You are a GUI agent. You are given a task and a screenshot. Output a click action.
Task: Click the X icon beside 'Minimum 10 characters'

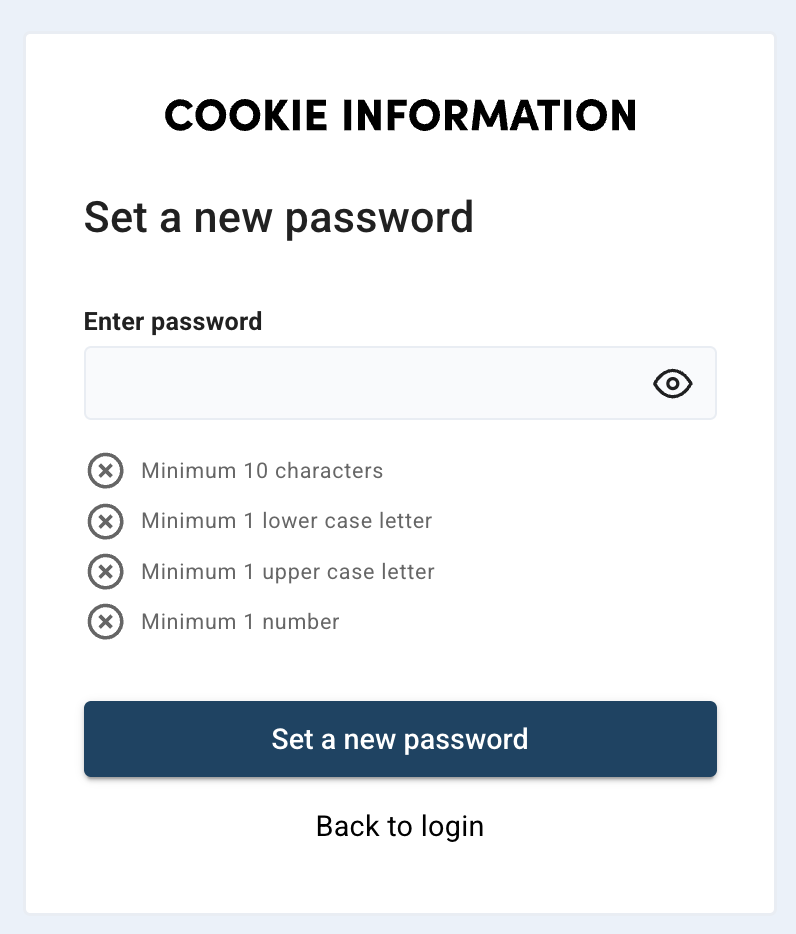(x=105, y=471)
